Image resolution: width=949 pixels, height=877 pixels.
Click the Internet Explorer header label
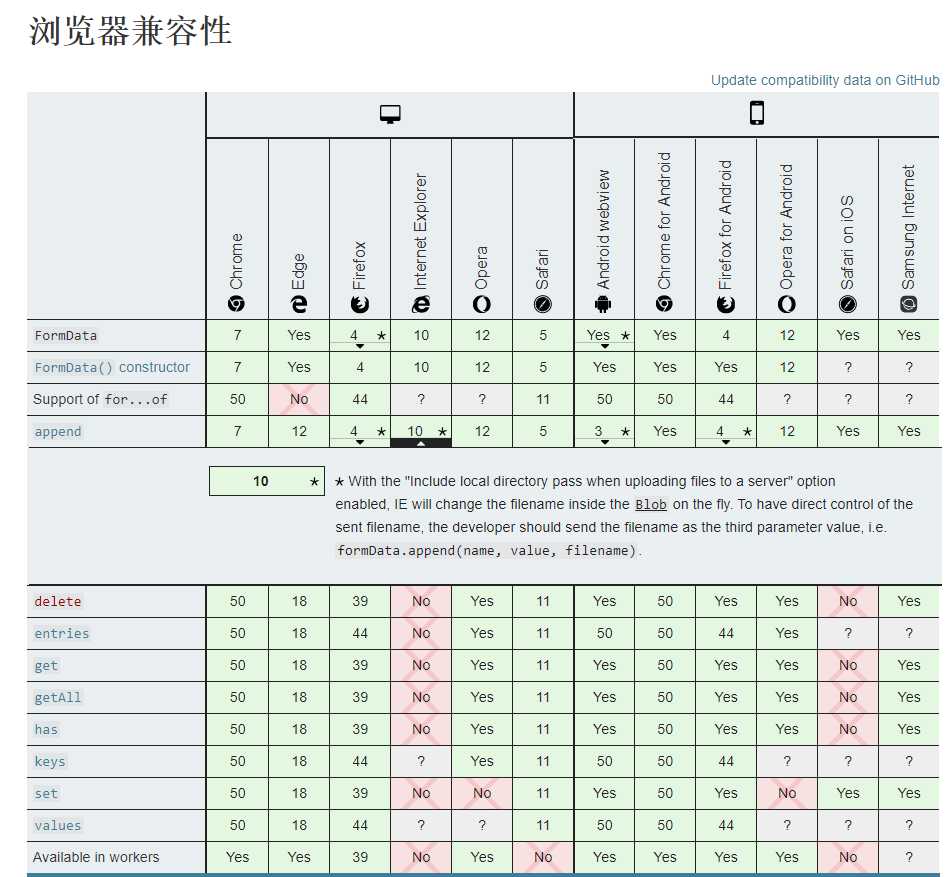(x=421, y=231)
